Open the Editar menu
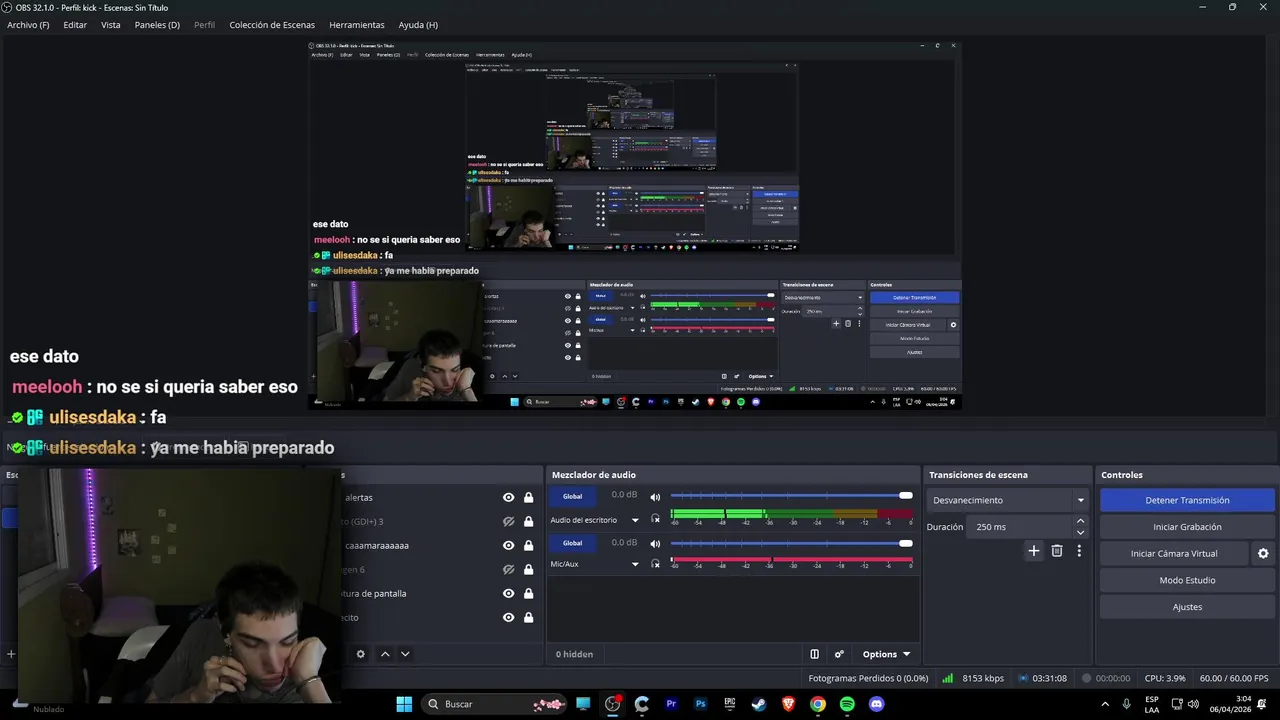This screenshot has width=1280, height=720. [x=75, y=25]
